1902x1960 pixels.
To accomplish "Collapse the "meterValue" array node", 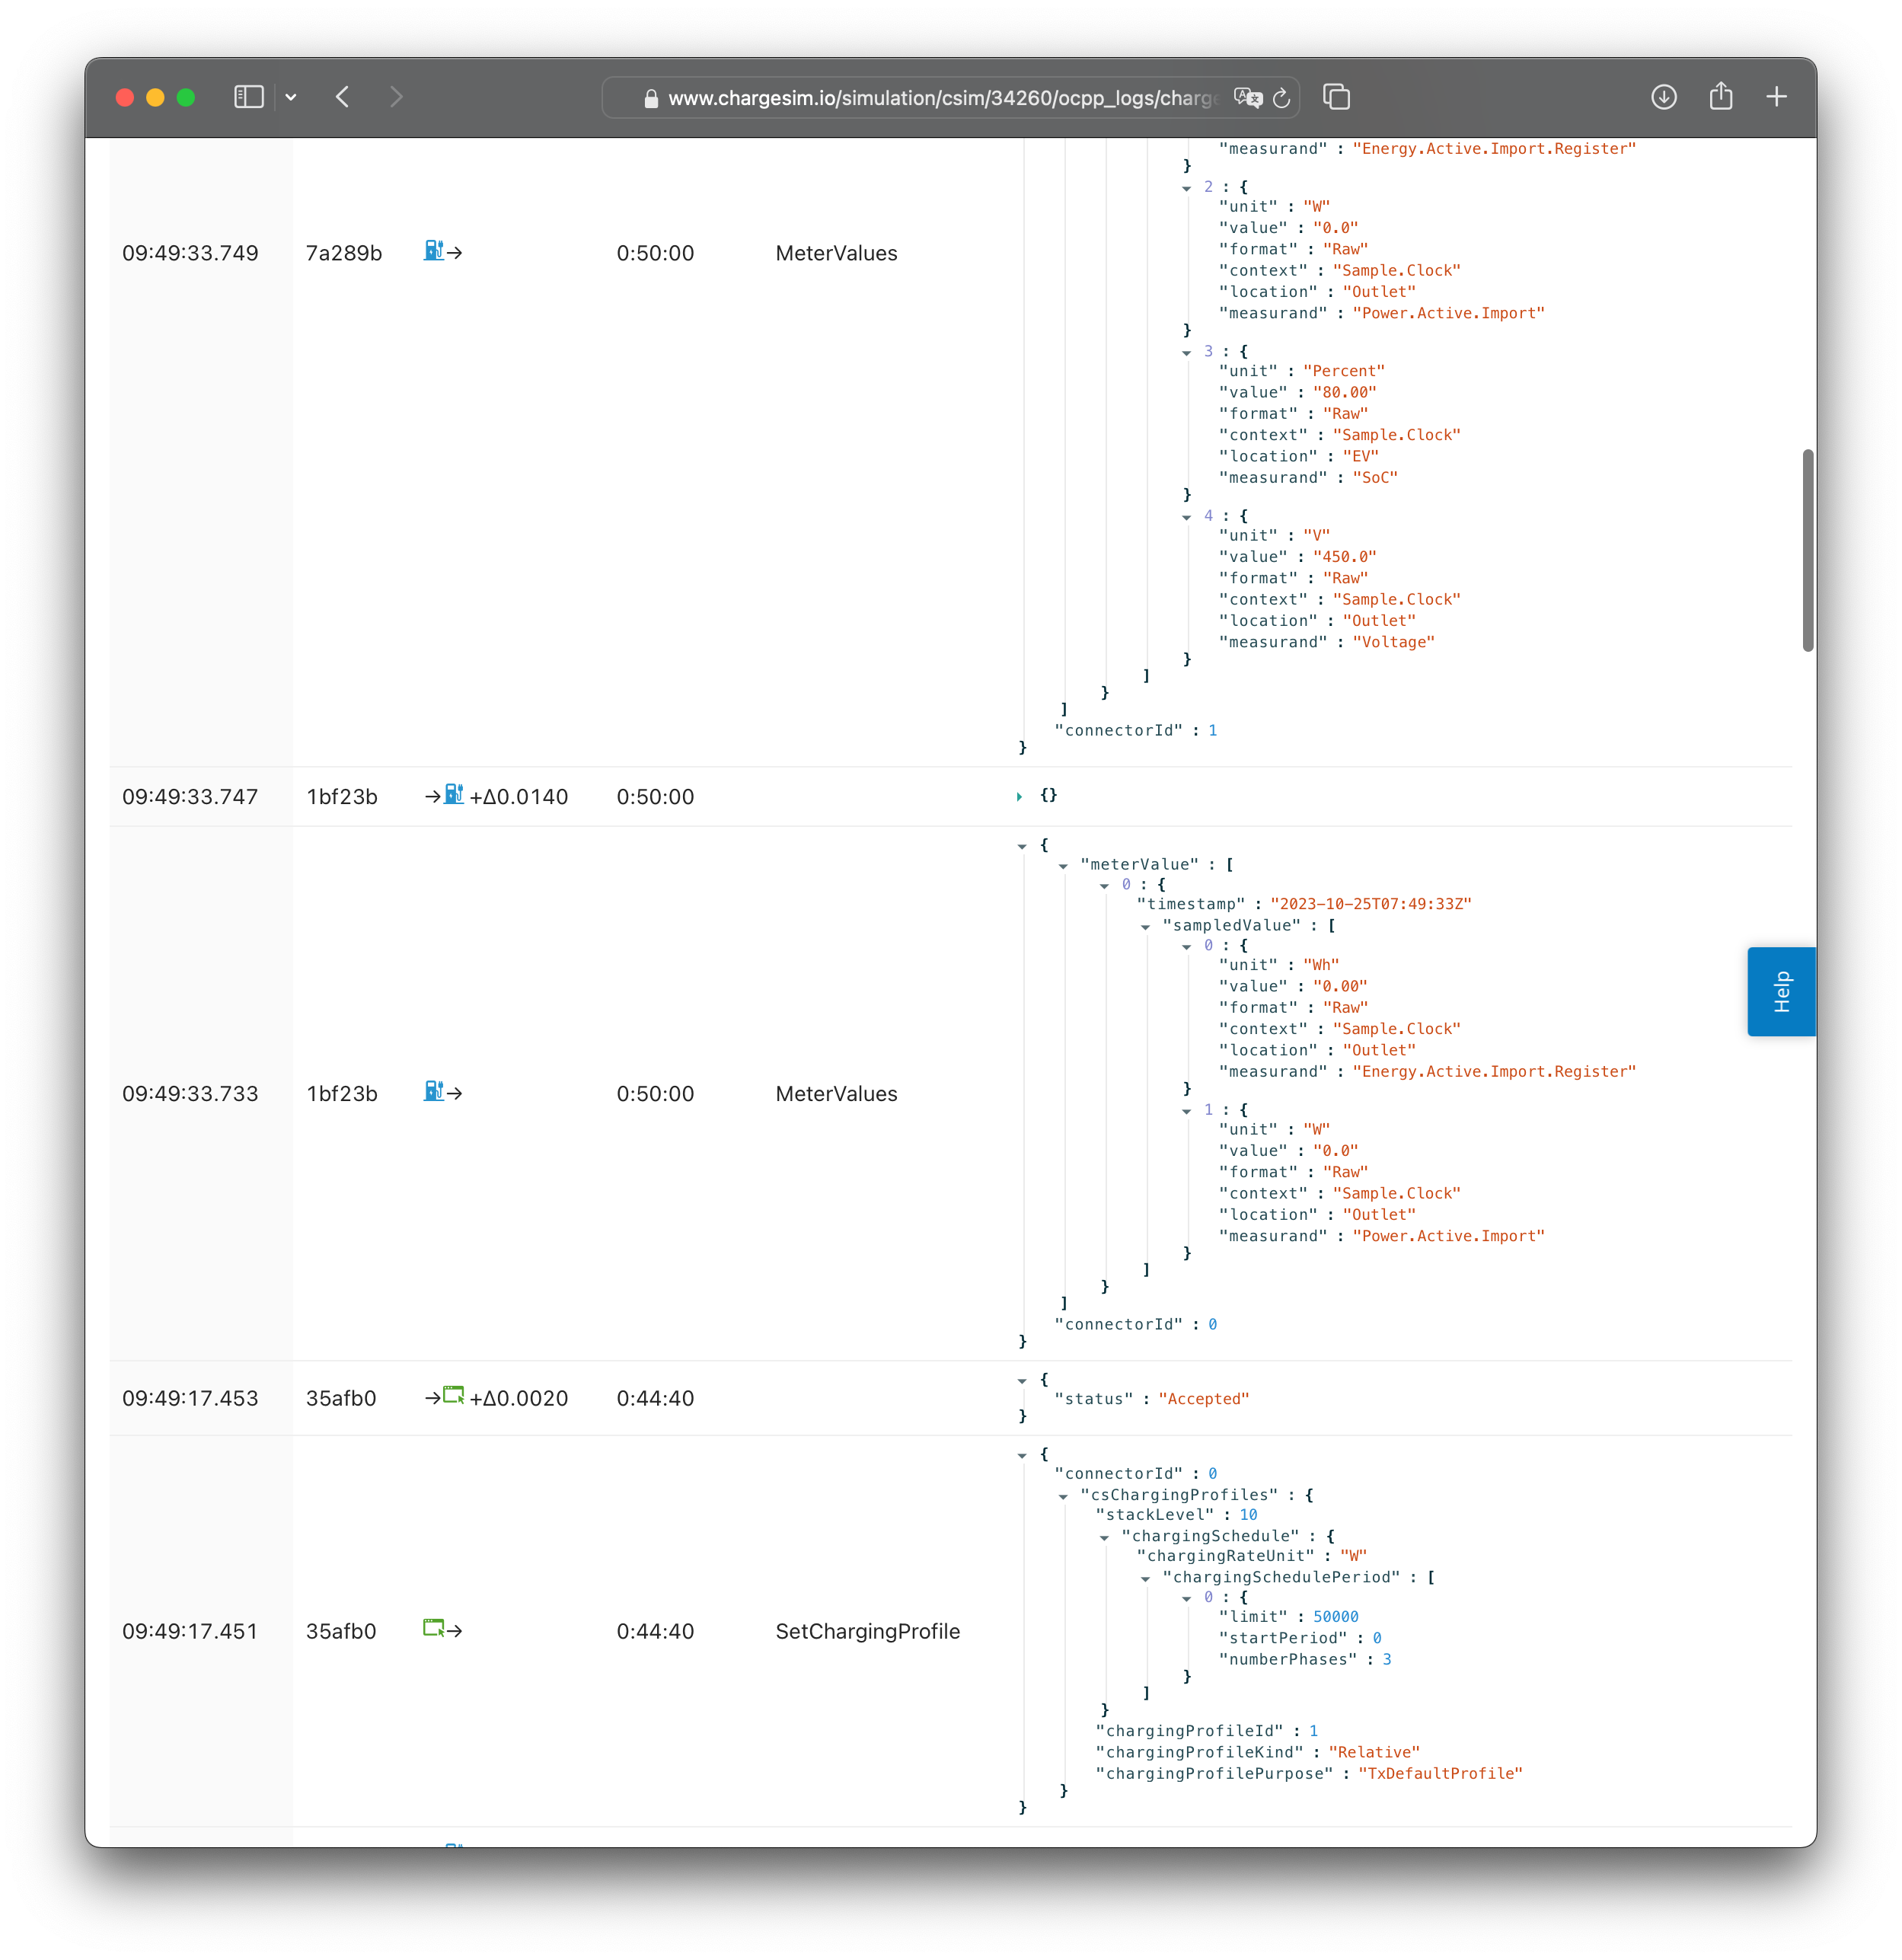I will point(1063,866).
